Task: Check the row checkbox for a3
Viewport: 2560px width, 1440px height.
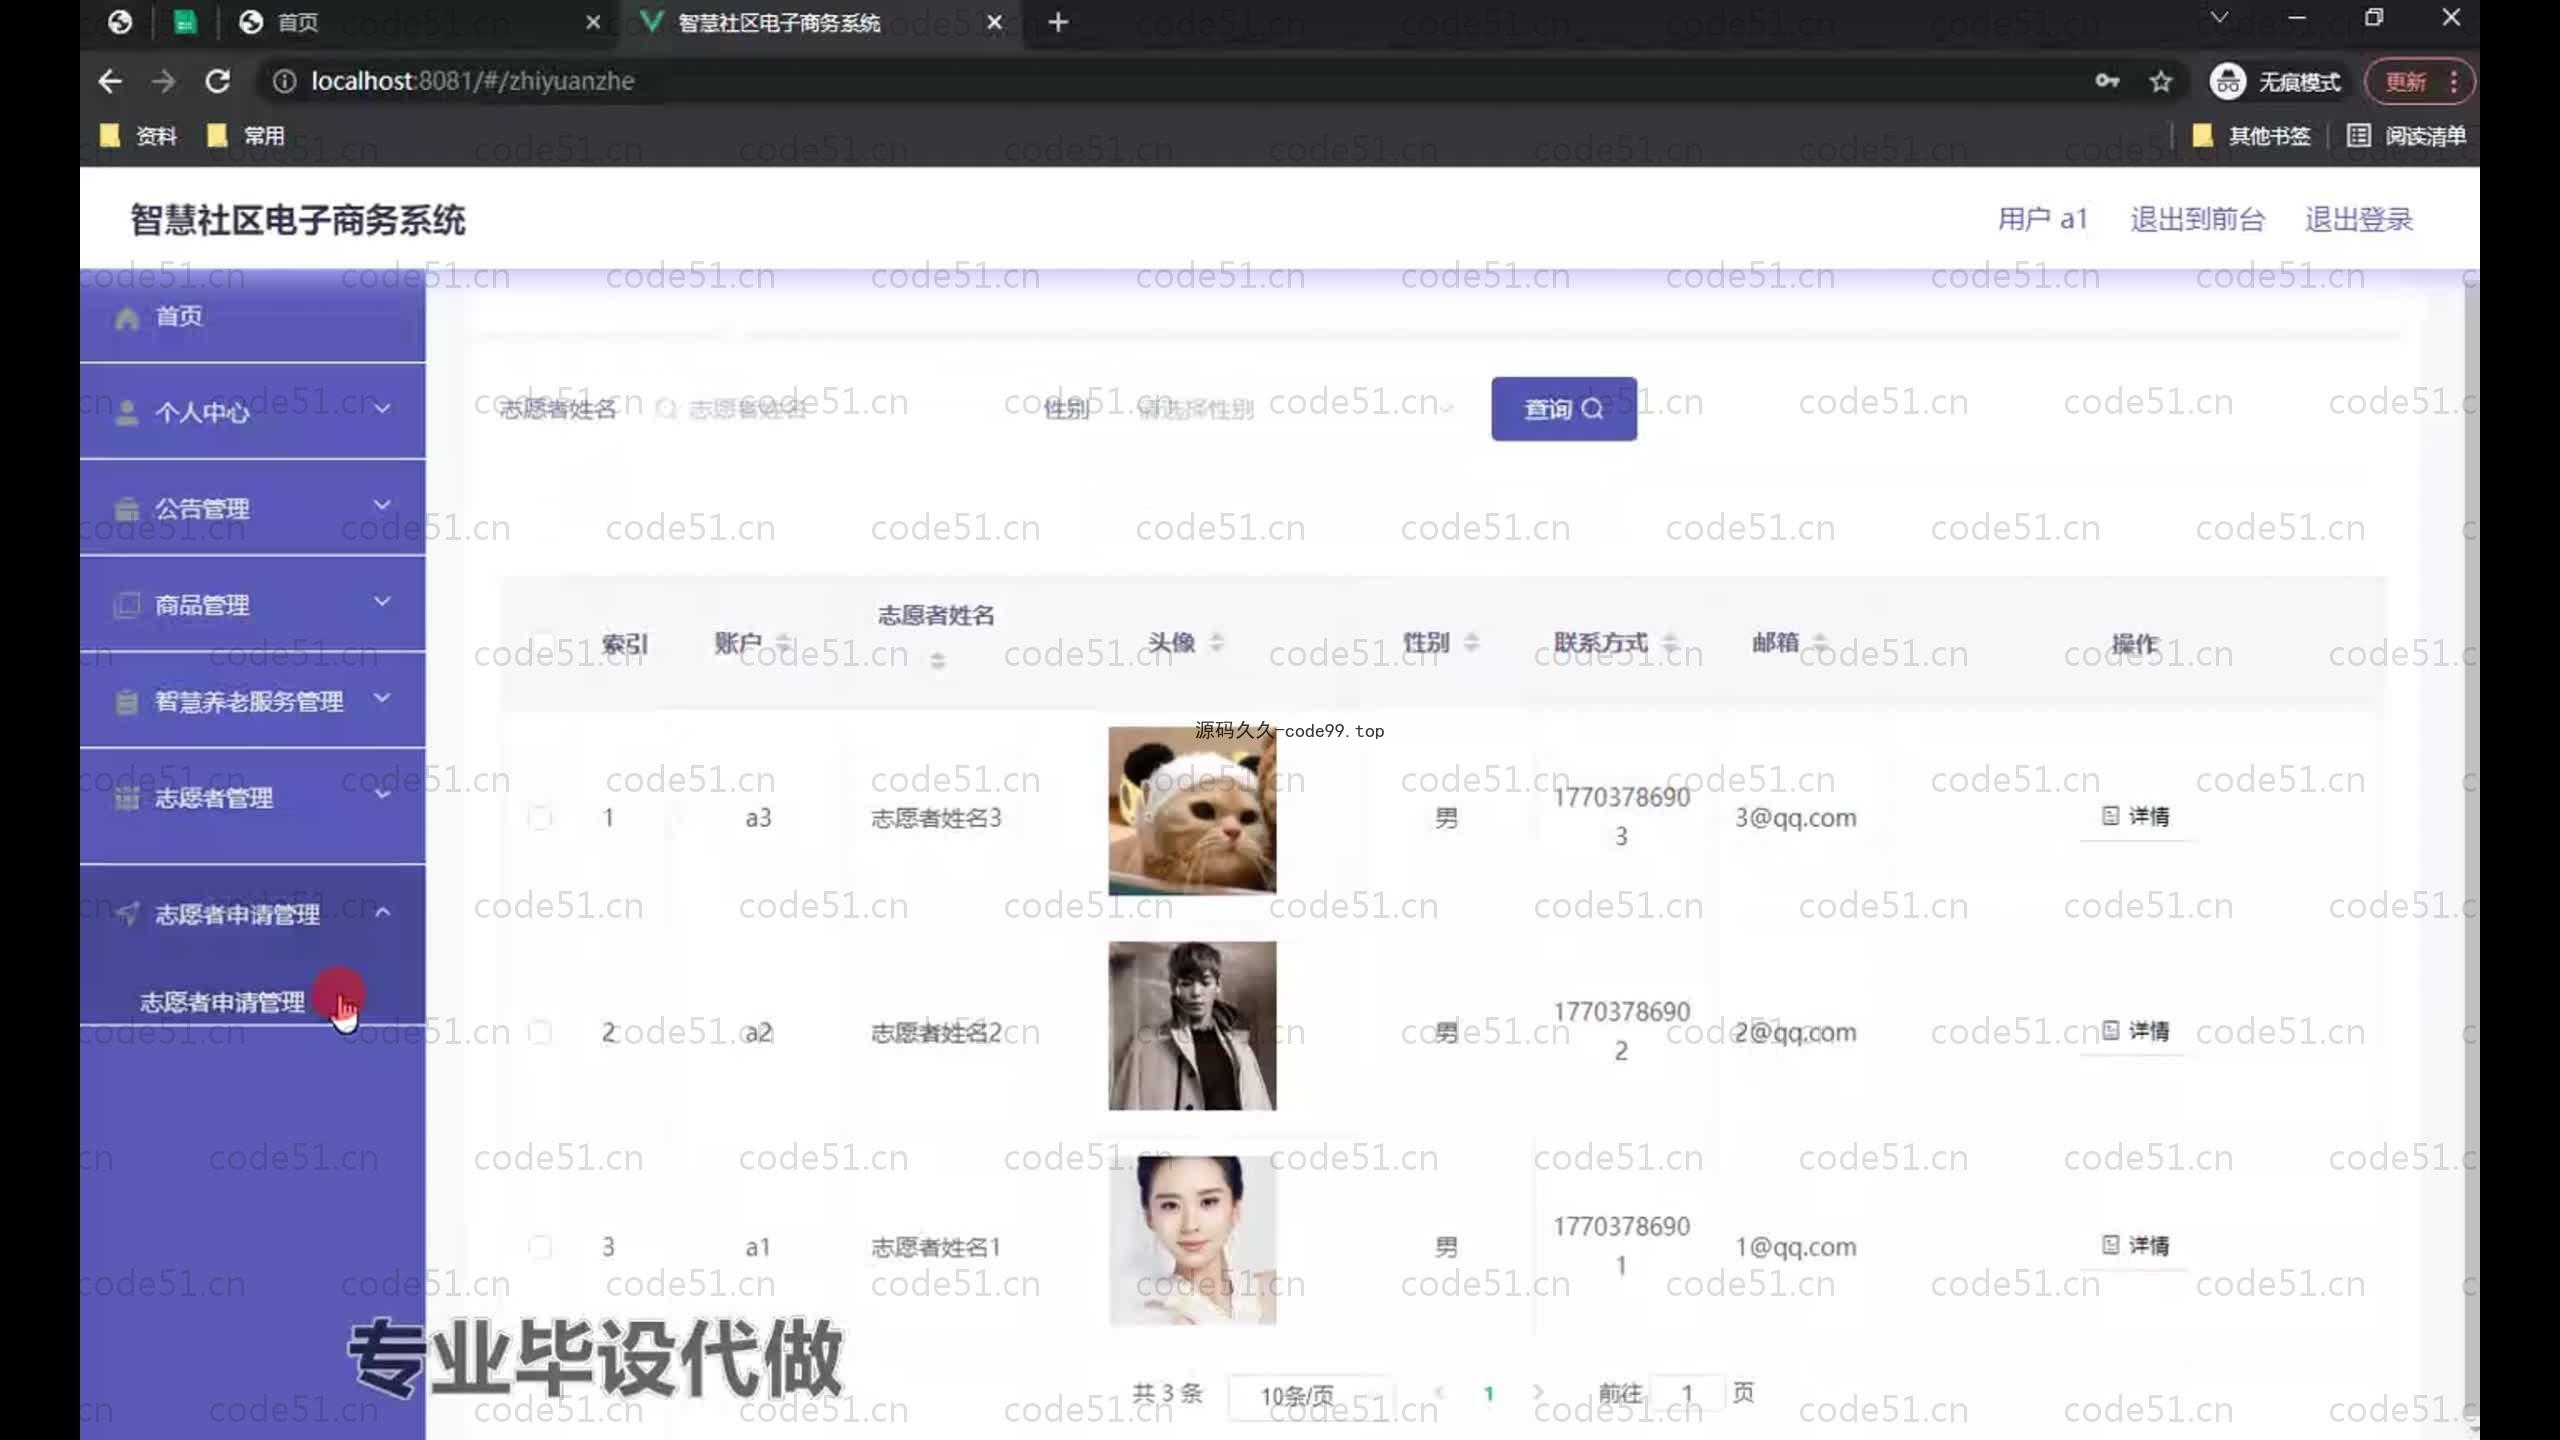Action: coord(540,818)
